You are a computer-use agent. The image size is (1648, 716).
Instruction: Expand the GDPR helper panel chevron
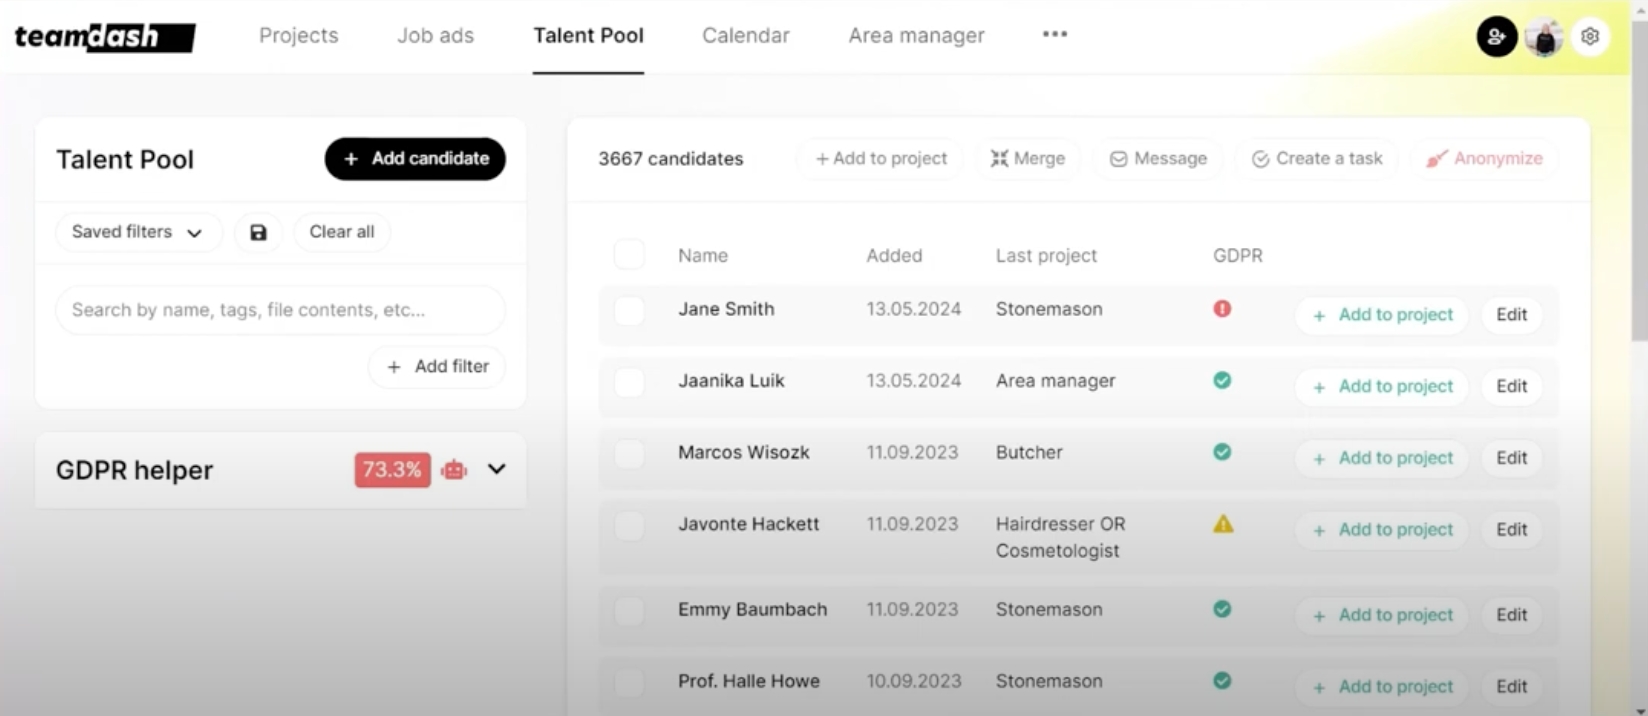[496, 469]
